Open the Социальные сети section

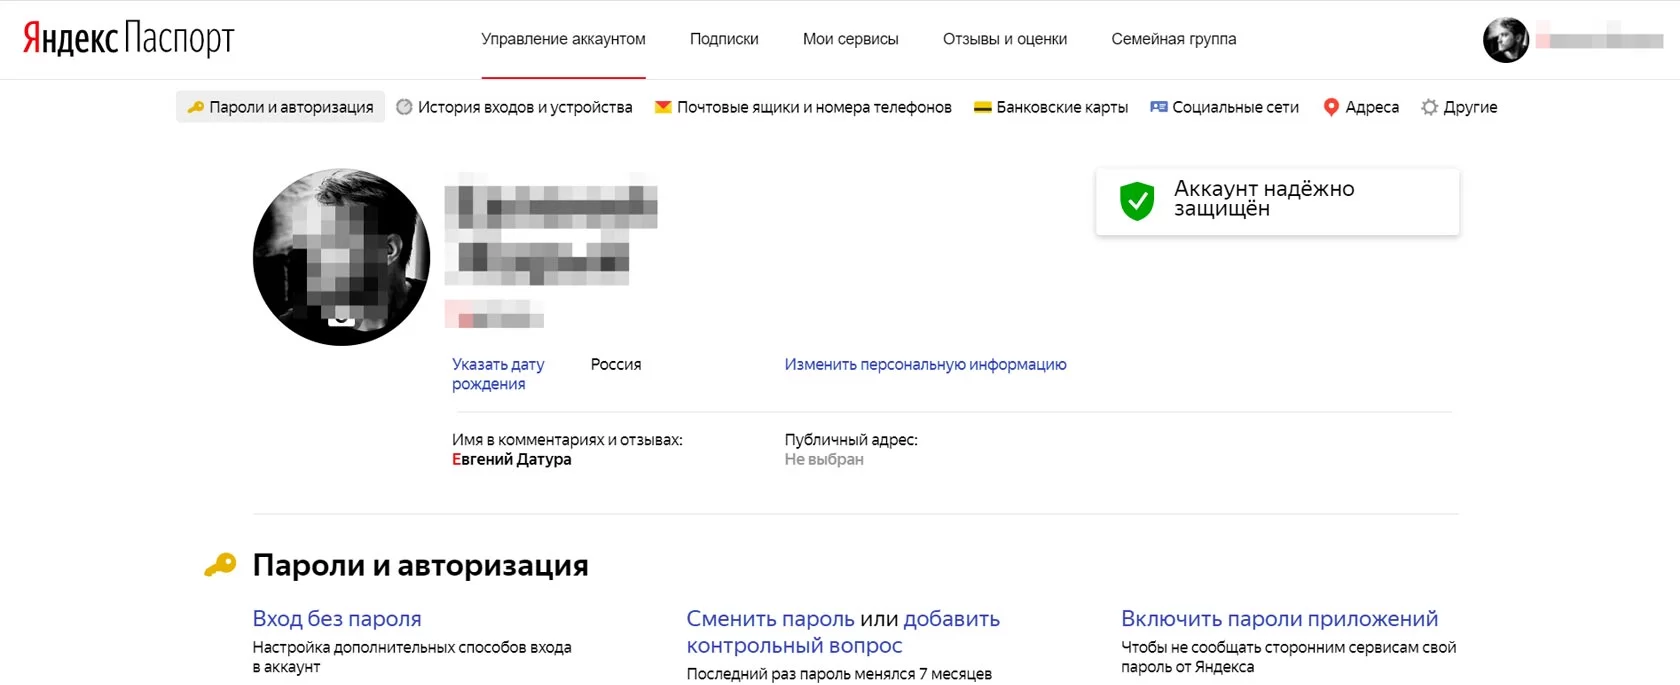[1235, 107]
